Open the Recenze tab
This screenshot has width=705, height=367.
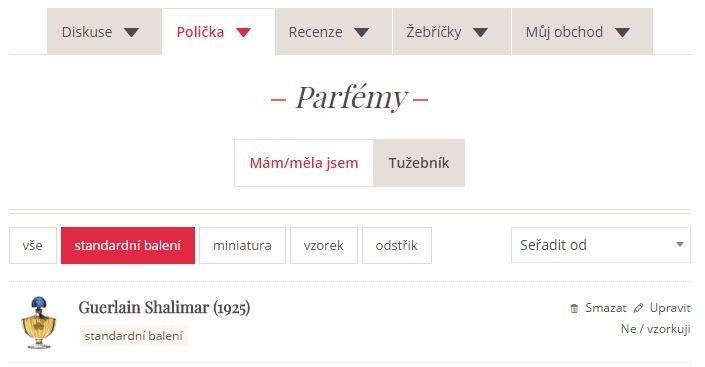pos(334,32)
